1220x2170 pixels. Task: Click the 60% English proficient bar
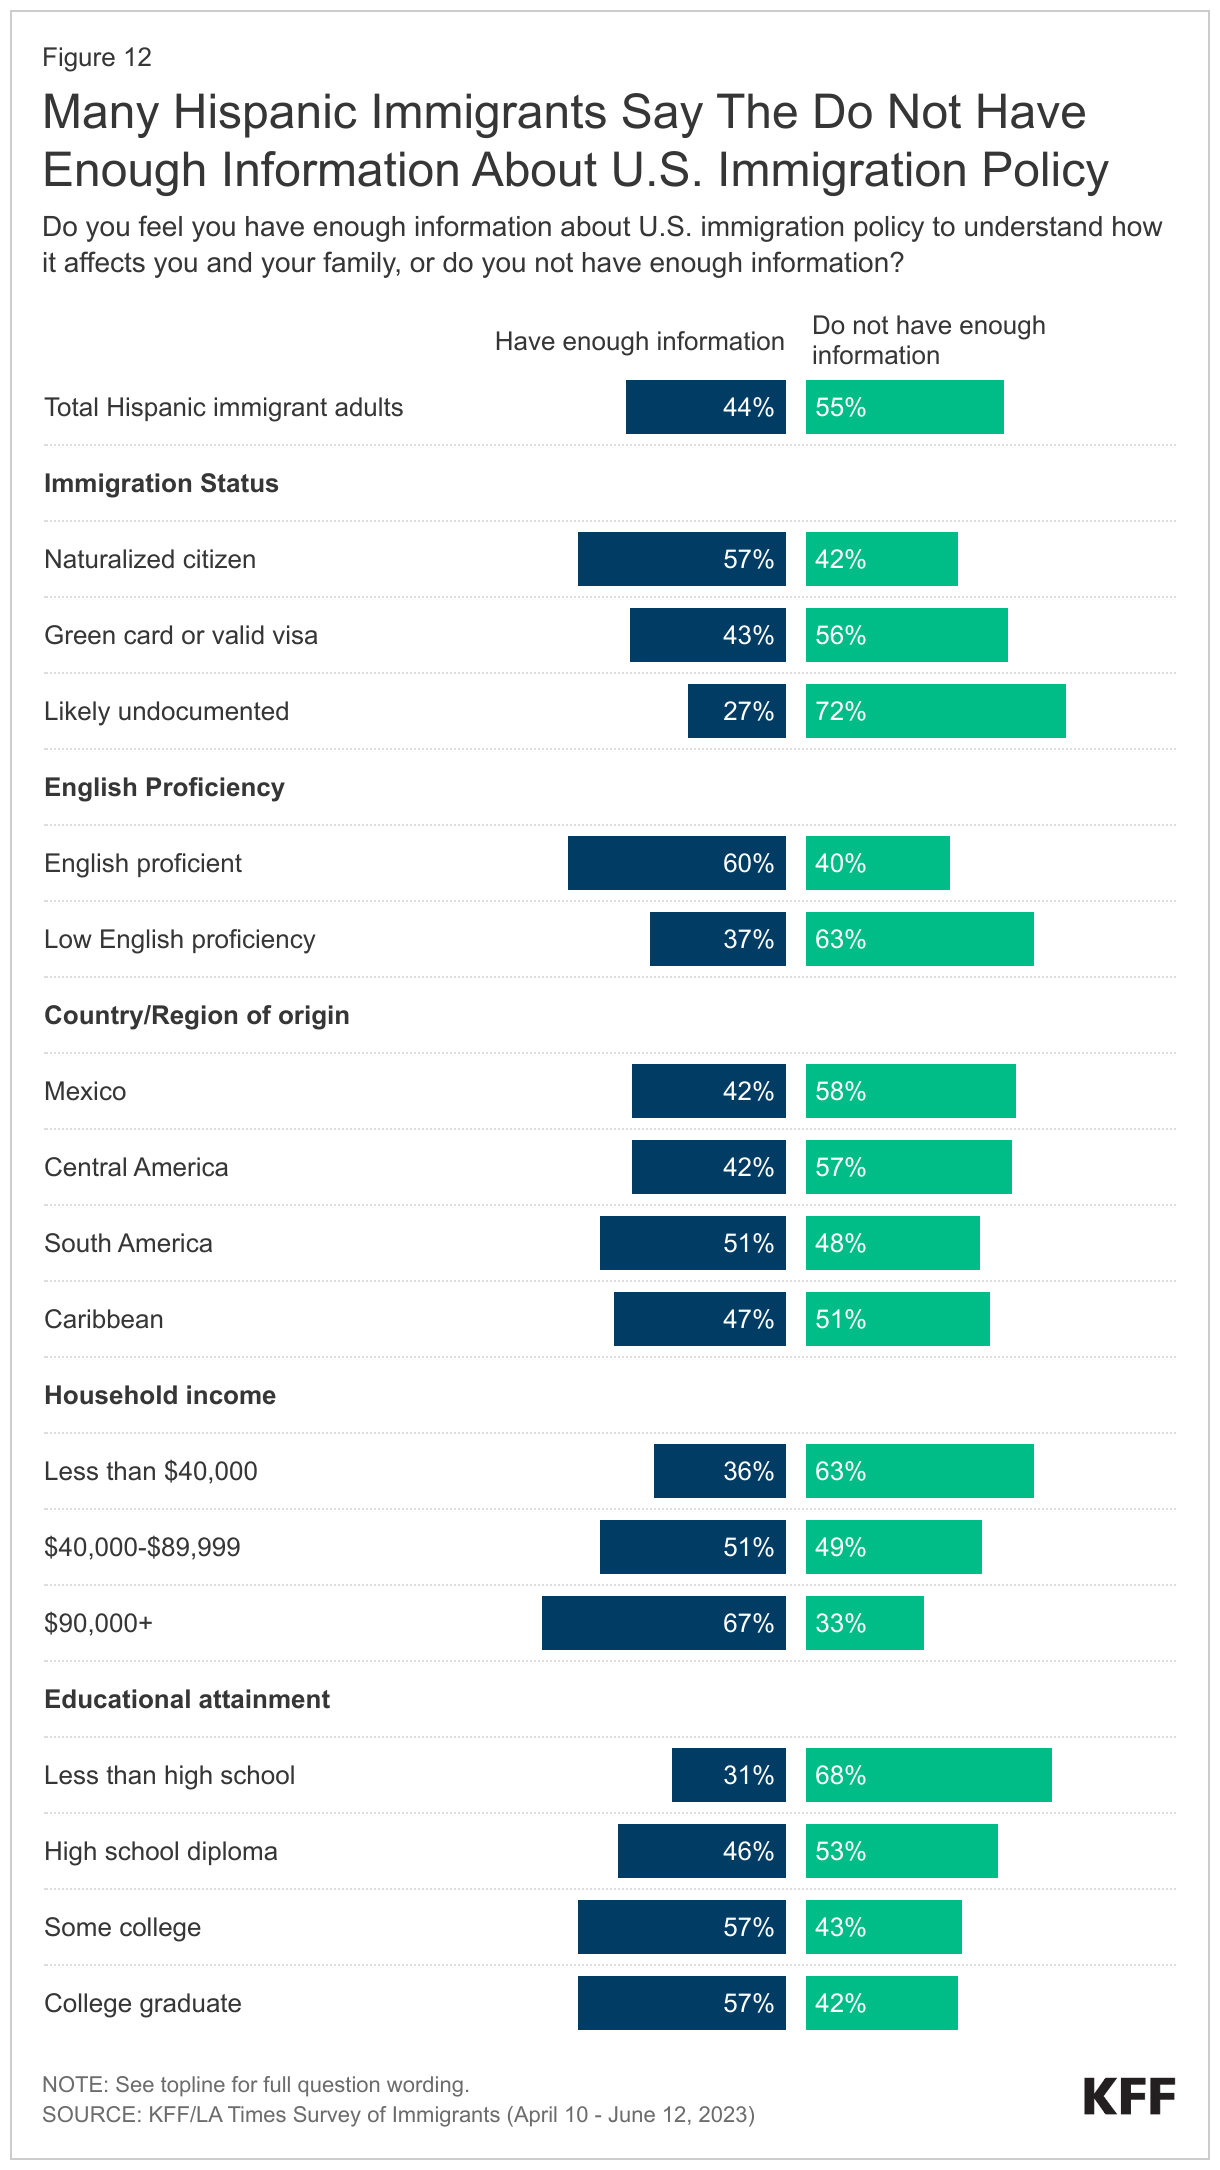pyautogui.click(x=676, y=863)
